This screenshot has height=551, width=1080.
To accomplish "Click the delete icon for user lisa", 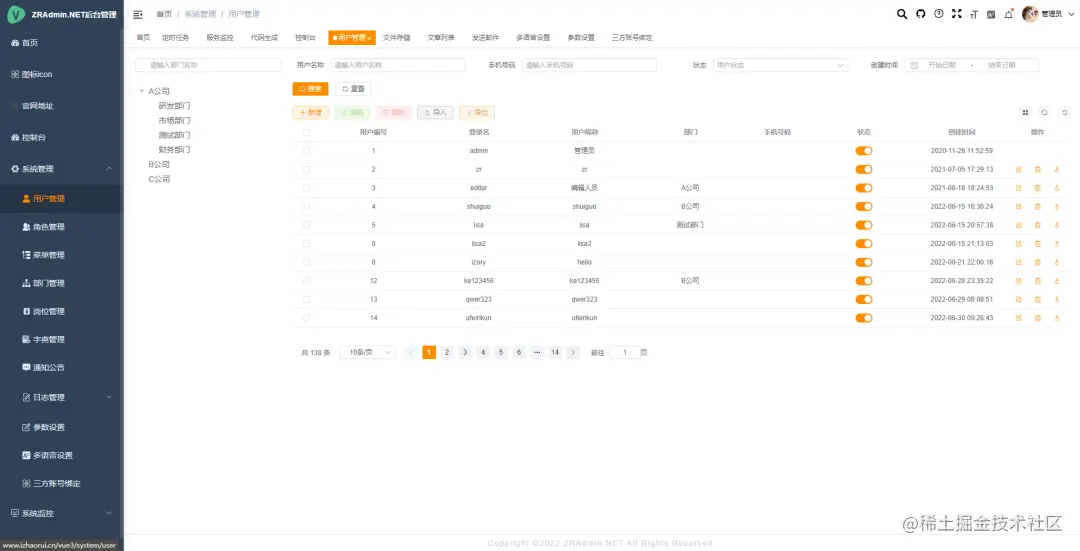I will [1037, 225].
